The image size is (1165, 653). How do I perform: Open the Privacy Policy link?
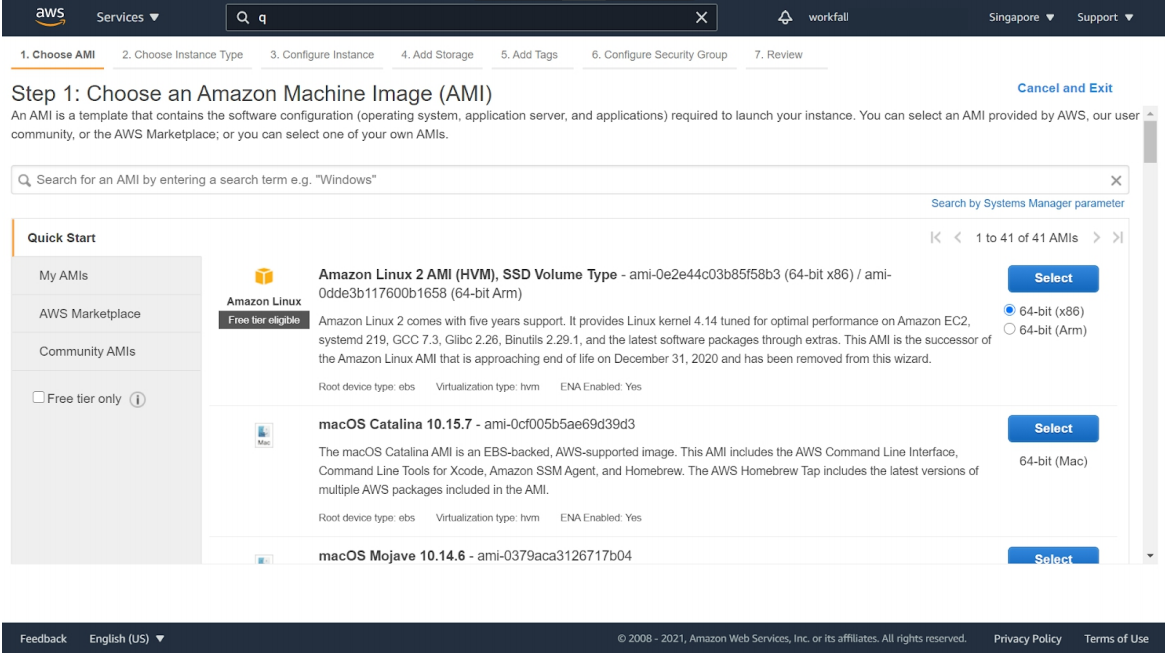pyautogui.click(x=1027, y=639)
